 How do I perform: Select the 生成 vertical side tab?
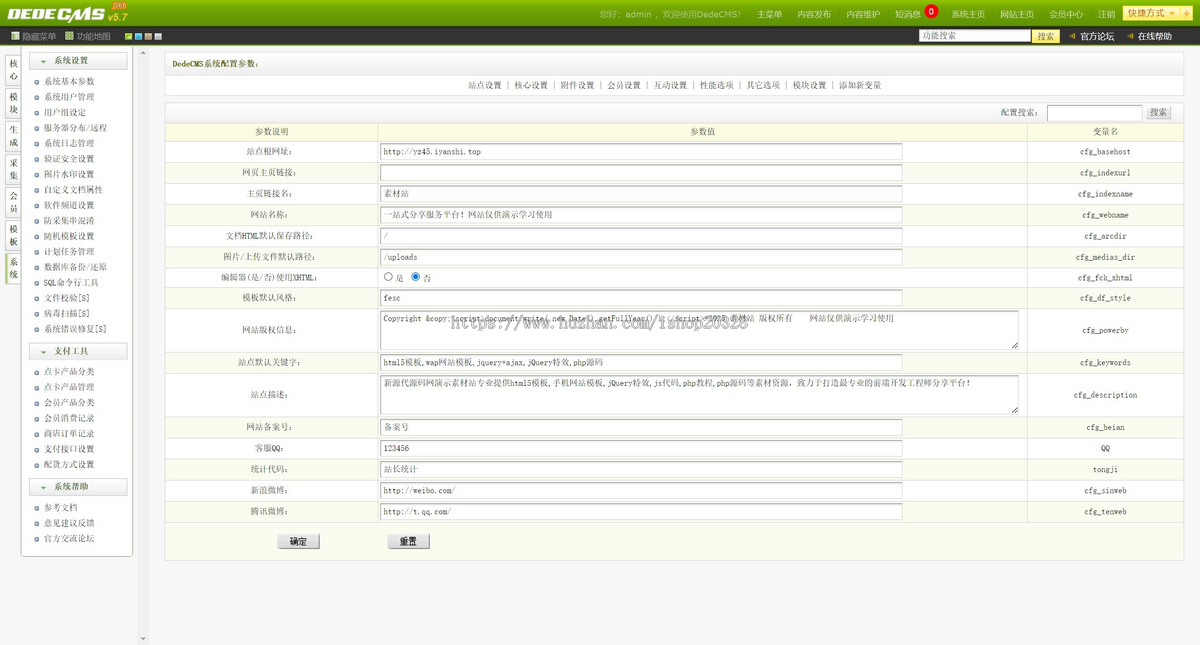click(13, 136)
